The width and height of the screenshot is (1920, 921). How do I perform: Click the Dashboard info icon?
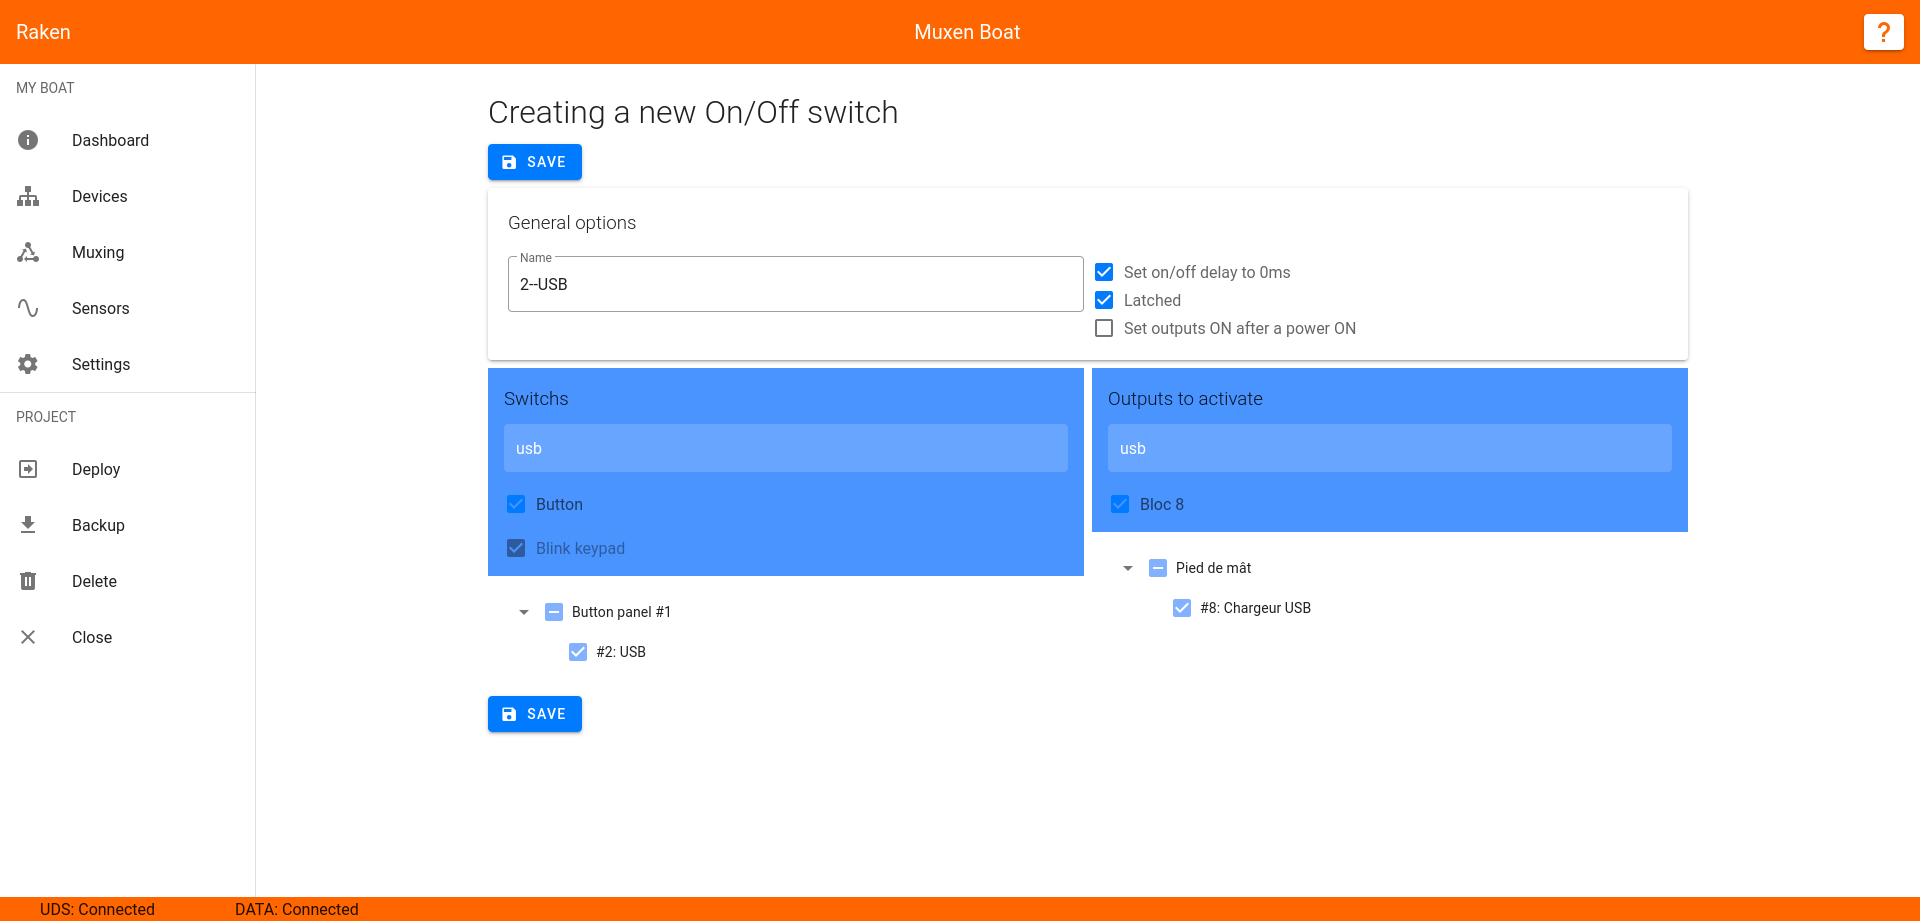coord(28,140)
